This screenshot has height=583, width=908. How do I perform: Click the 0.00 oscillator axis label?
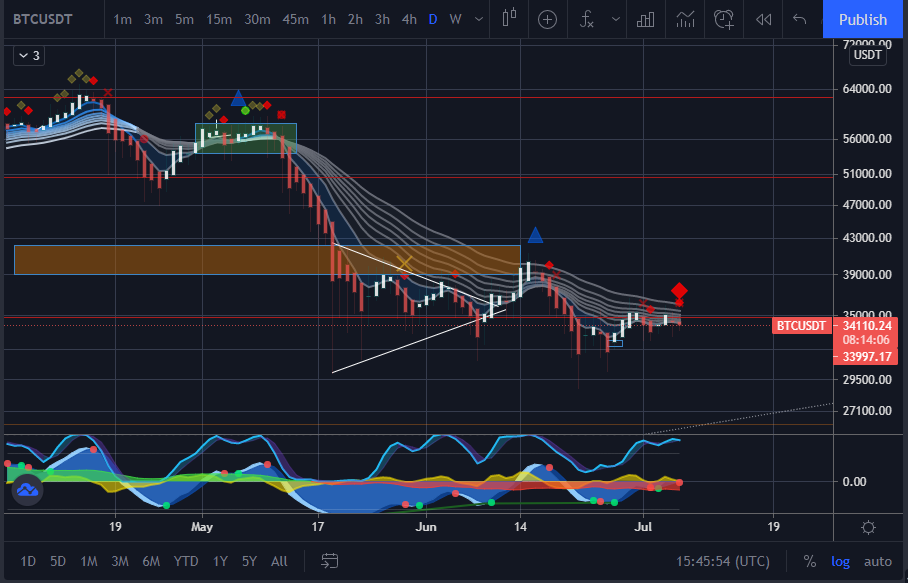(x=855, y=481)
